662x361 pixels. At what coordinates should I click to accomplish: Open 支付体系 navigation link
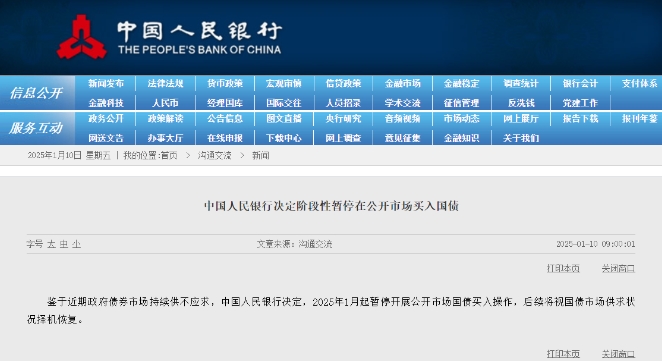pyautogui.click(x=640, y=84)
